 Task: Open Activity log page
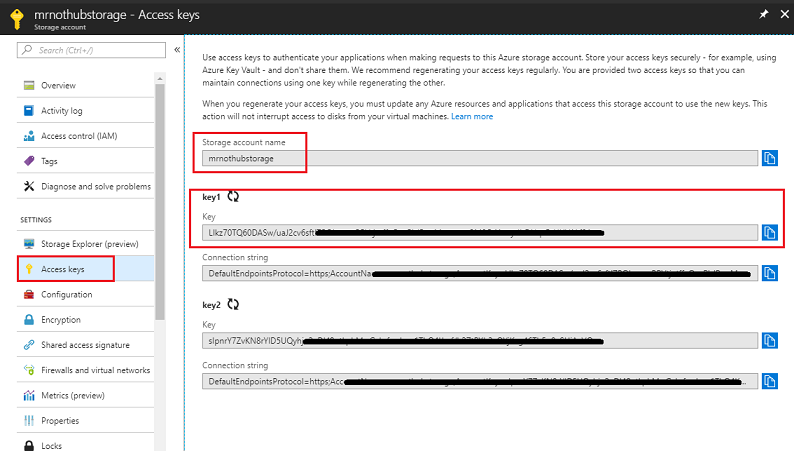62,110
